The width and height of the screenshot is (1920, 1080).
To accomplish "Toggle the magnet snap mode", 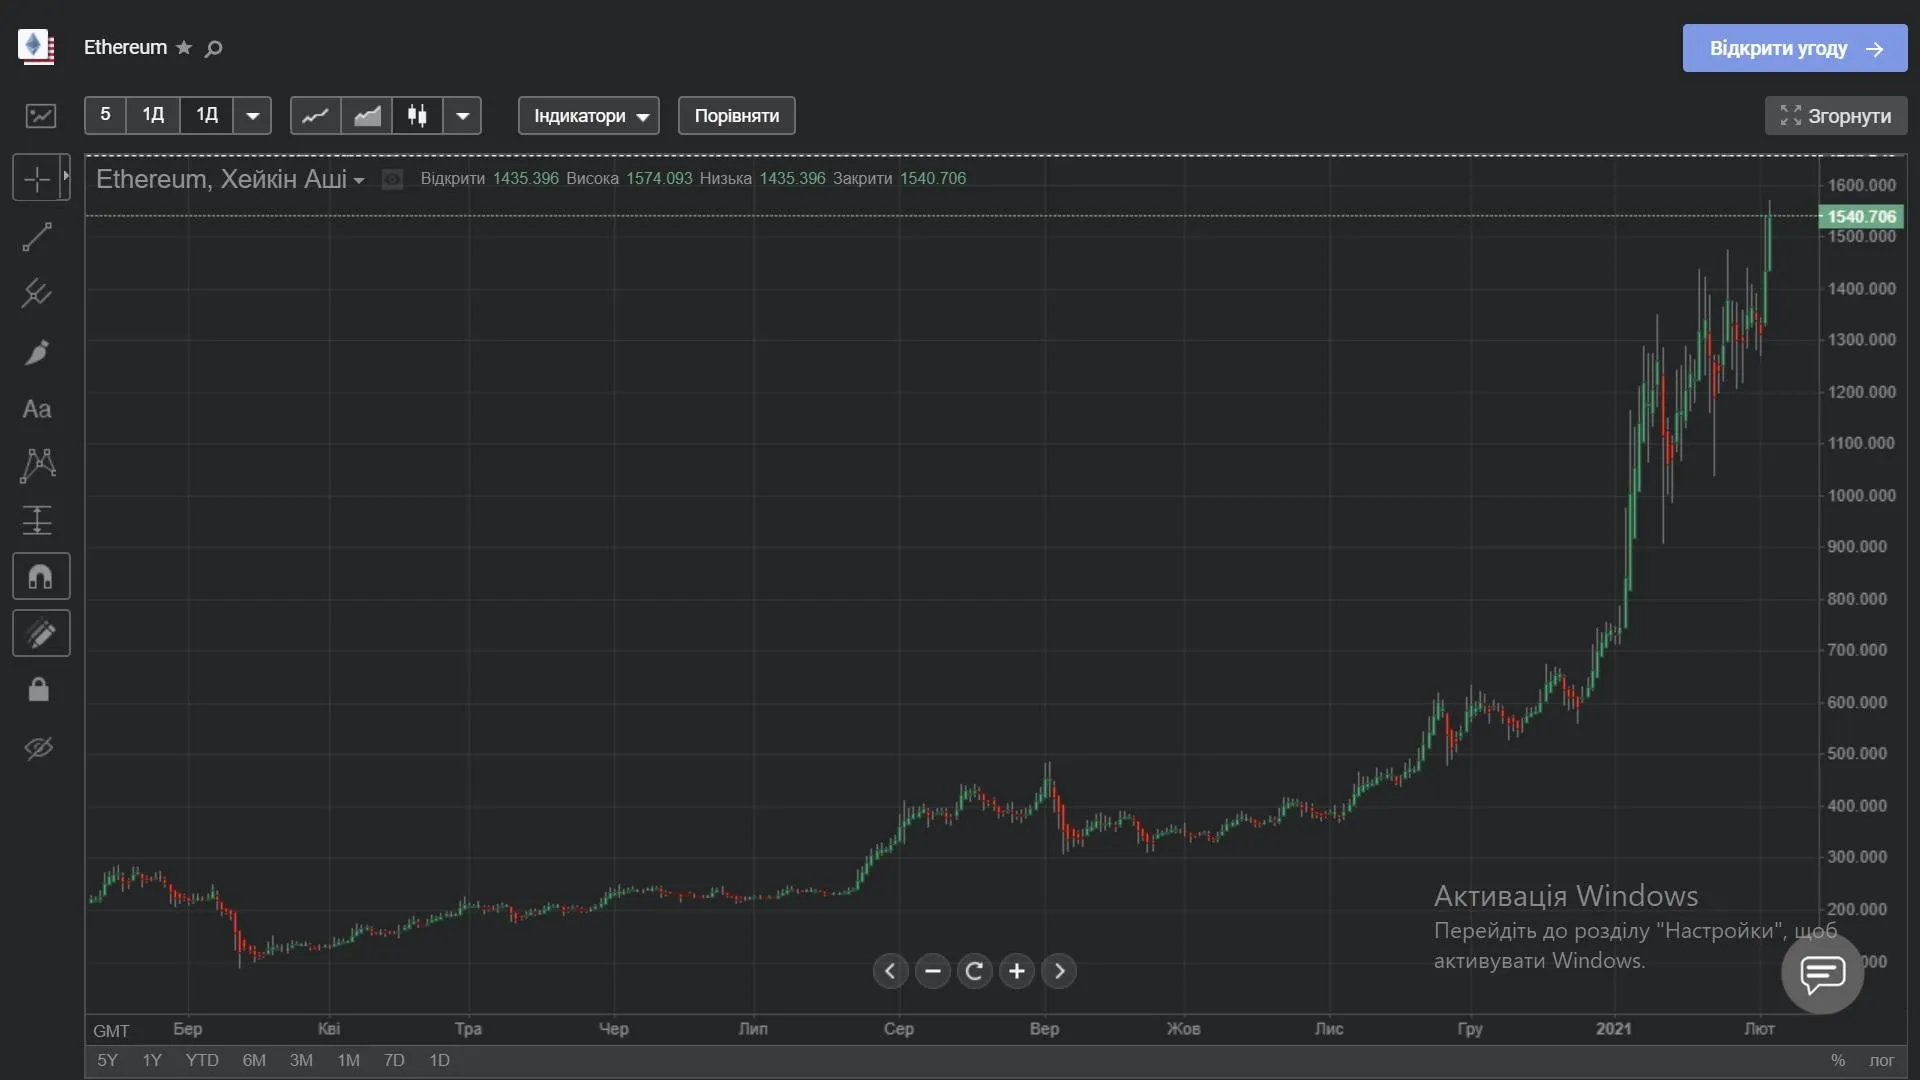I will pyautogui.click(x=41, y=577).
